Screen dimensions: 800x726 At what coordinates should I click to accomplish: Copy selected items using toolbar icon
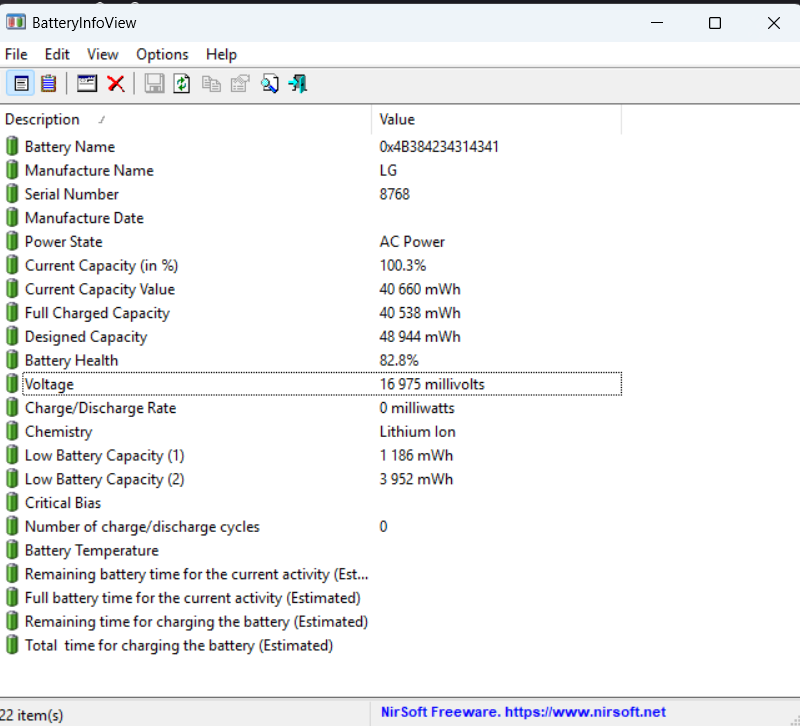tap(210, 83)
